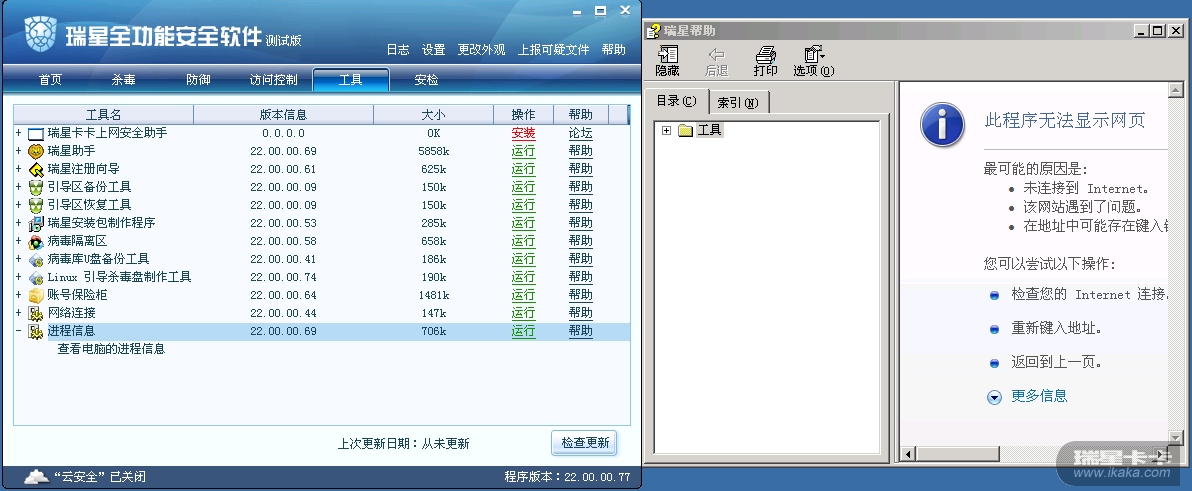1192x491 pixels.
Task: Switch to the 安检 tab
Action: [x=426, y=80]
